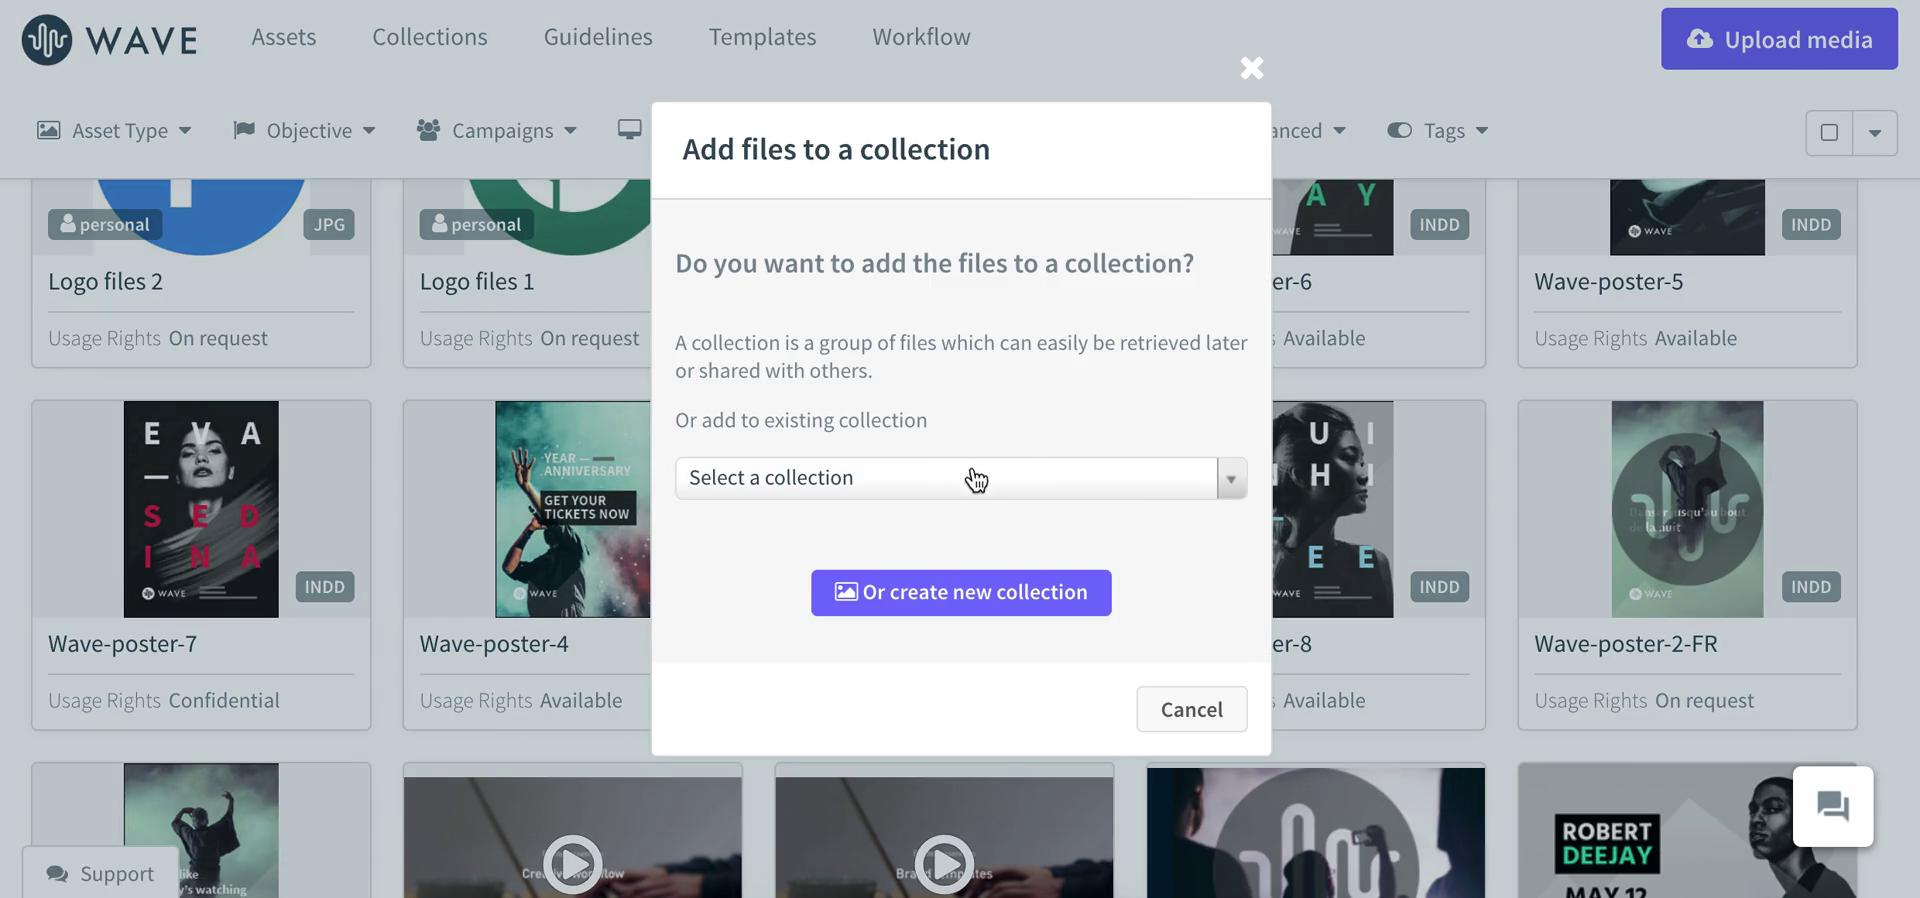Open the Wave-poster-5 thumbnail
This screenshot has width=1920, height=898.
pyautogui.click(x=1687, y=217)
